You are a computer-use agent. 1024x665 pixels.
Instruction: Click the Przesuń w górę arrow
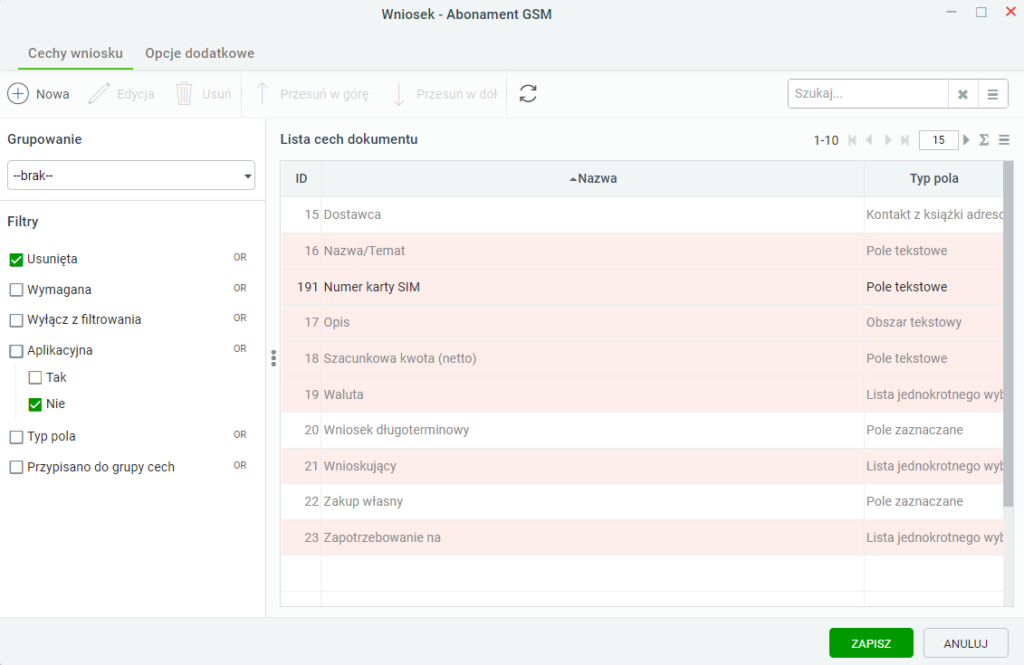coord(262,93)
